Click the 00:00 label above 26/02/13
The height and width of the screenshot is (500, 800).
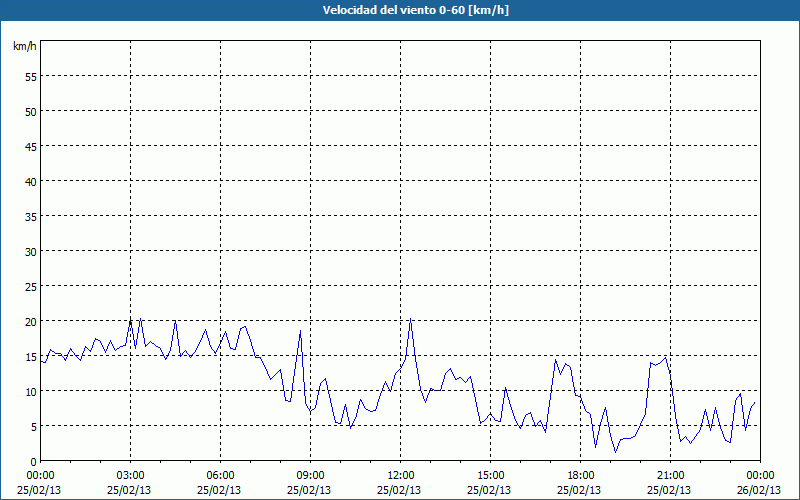pyautogui.click(x=760, y=476)
